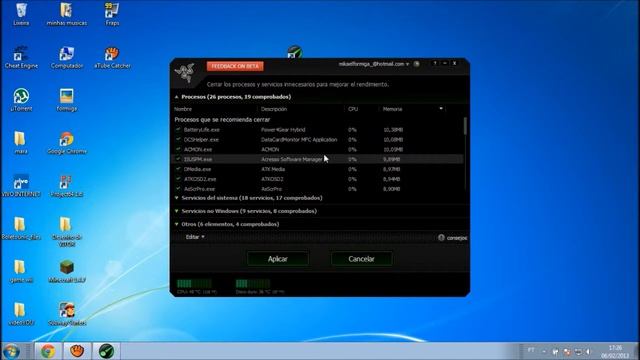This screenshot has width=640, height=360.
Task: Launch Cheat Engine from the desktop
Action: [21, 57]
